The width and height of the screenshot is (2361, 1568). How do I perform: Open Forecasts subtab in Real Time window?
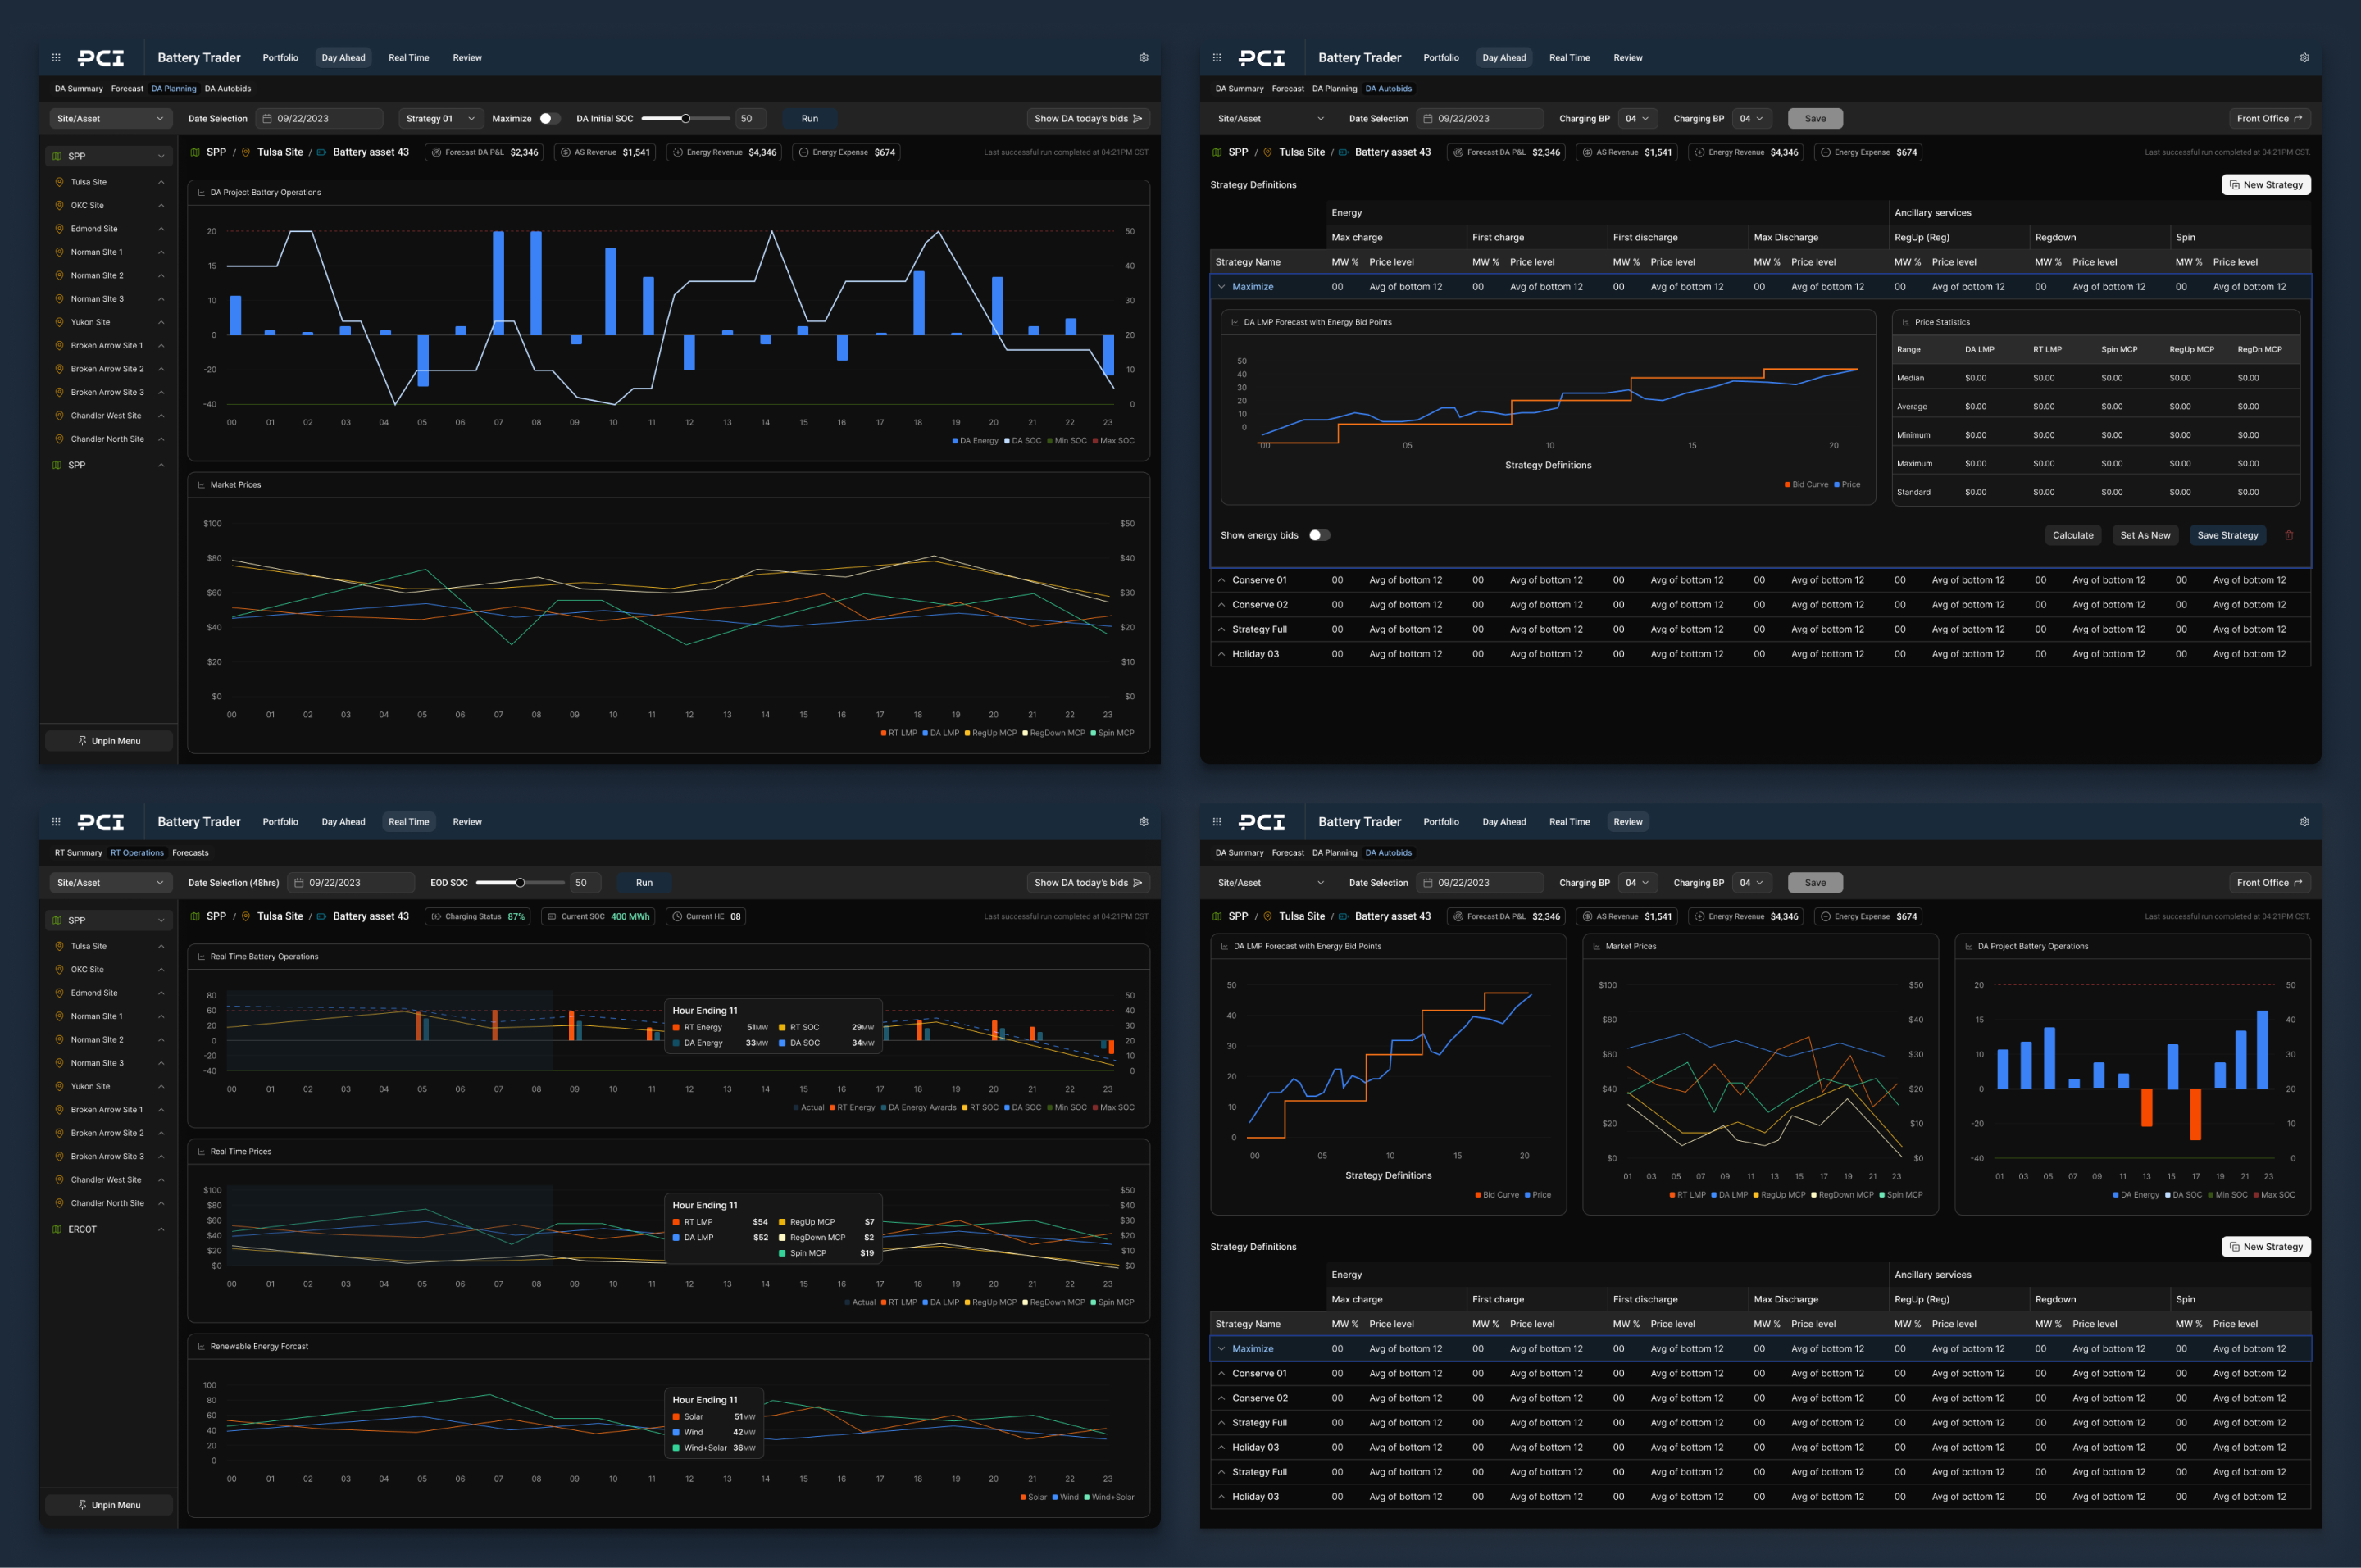click(x=190, y=853)
